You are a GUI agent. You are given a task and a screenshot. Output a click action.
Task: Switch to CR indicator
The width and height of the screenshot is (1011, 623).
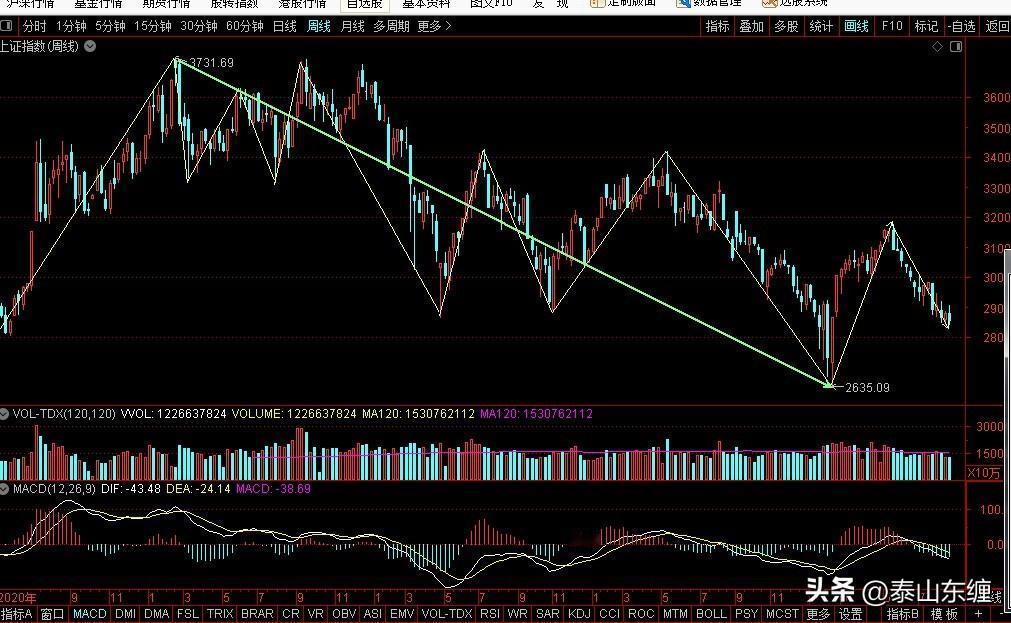[291, 614]
